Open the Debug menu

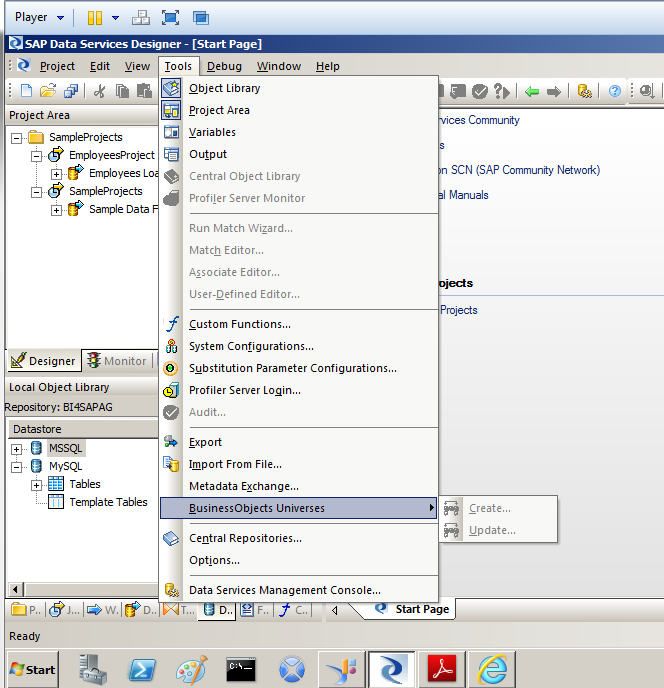[x=224, y=66]
